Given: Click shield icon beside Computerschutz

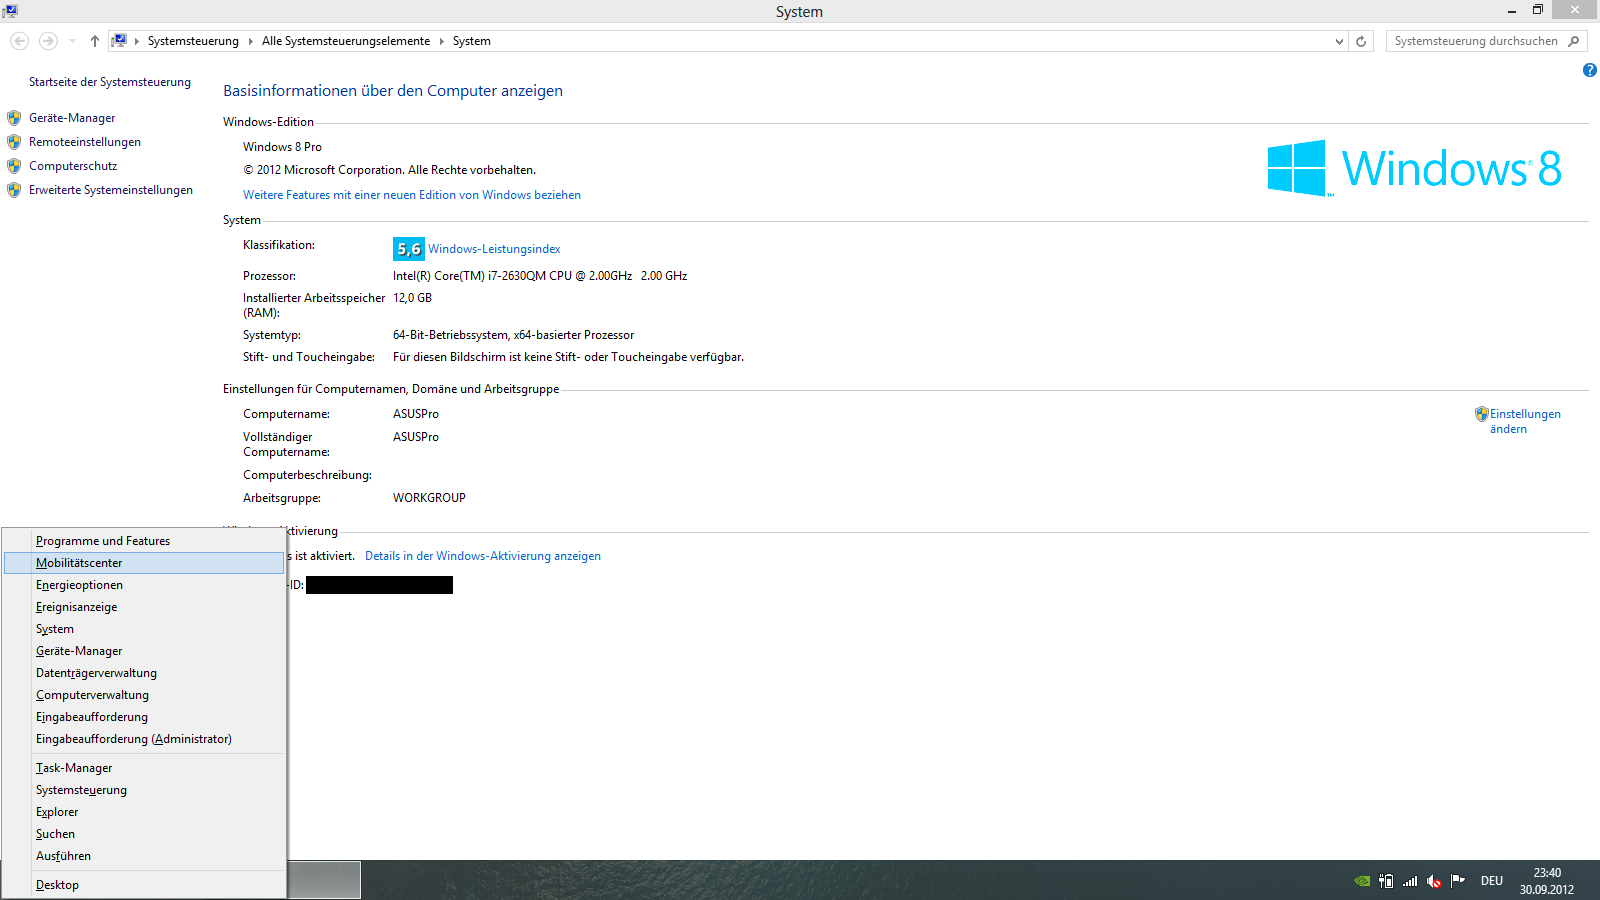Looking at the screenshot, I should click(14, 166).
